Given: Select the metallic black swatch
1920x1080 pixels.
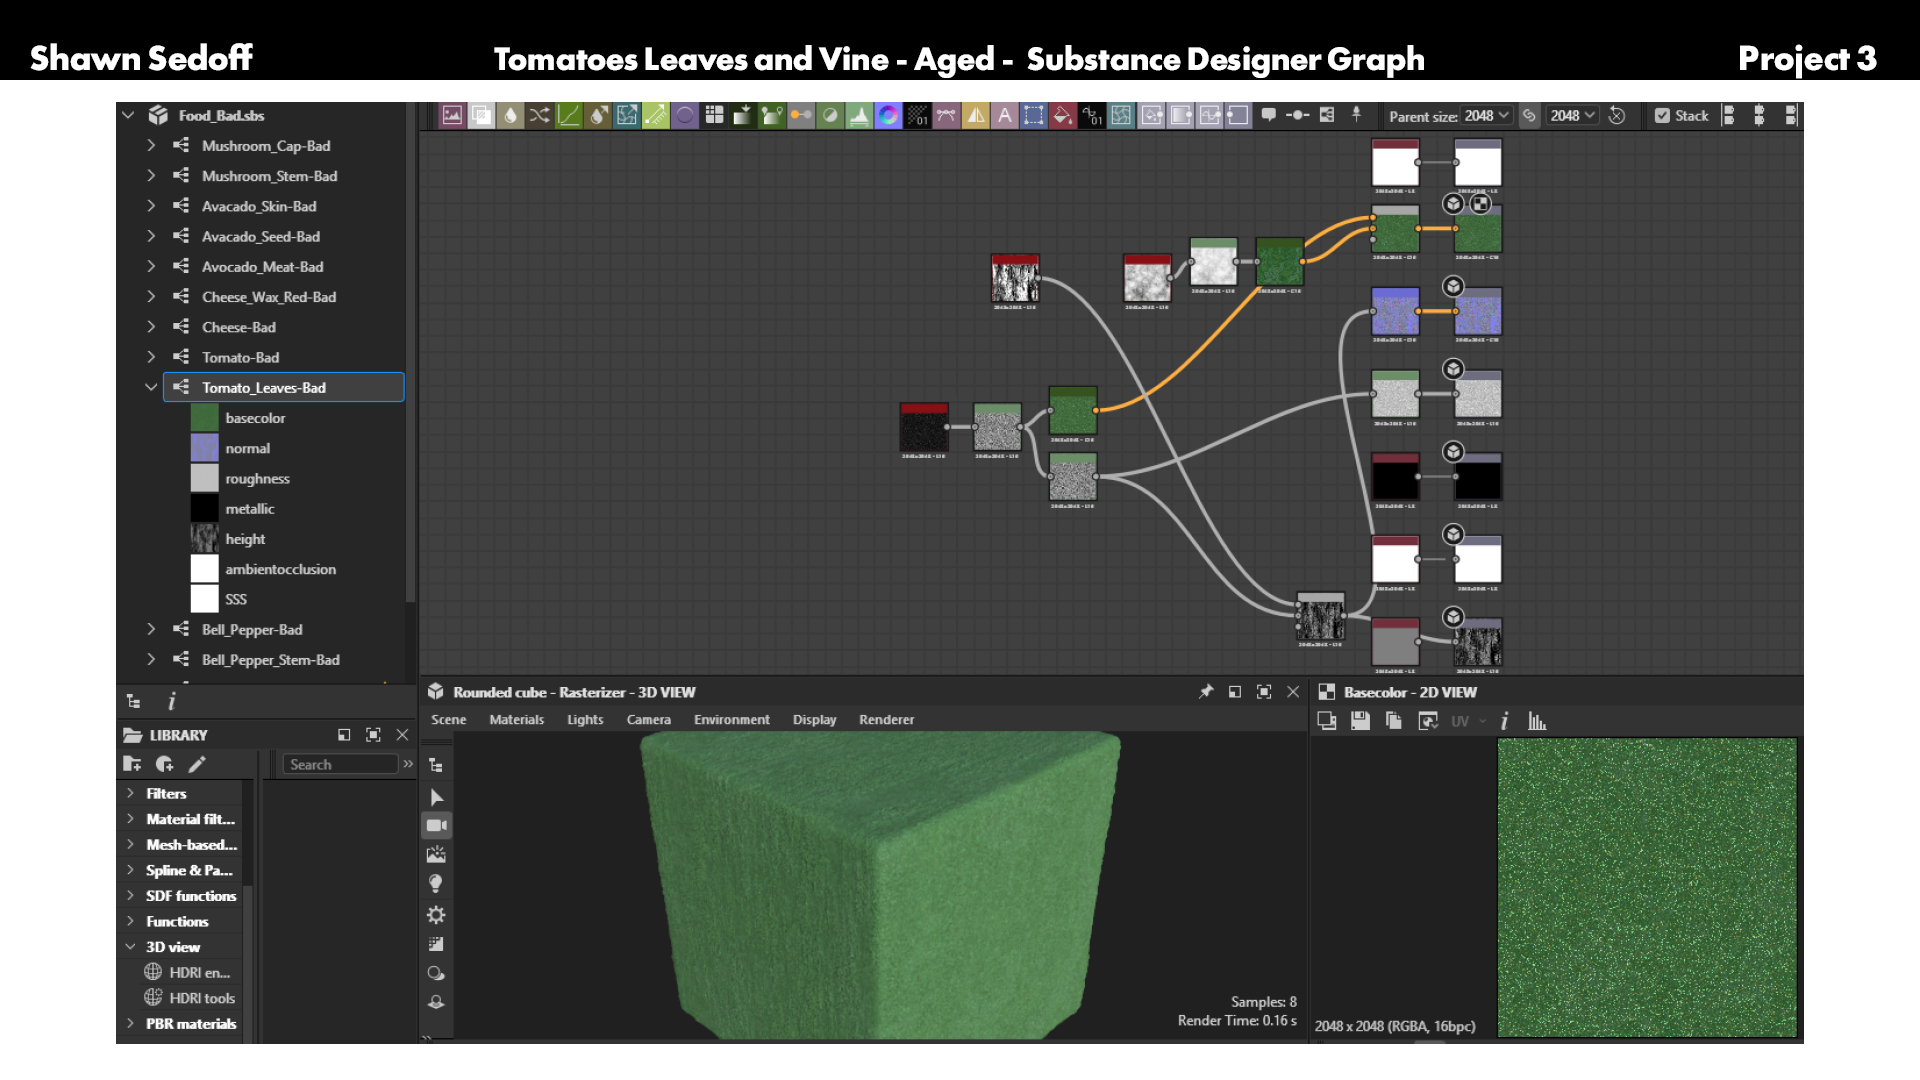Looking at the screenshot, I should 204,508.
